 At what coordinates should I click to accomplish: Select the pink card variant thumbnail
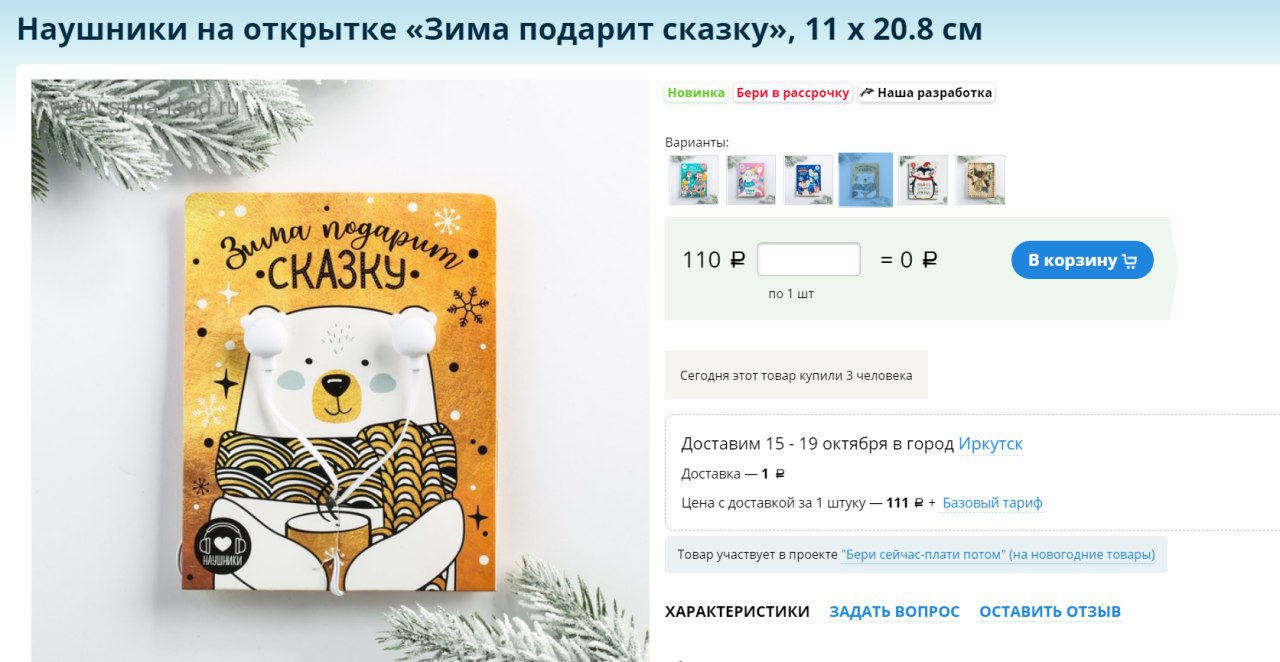point(751,180)
